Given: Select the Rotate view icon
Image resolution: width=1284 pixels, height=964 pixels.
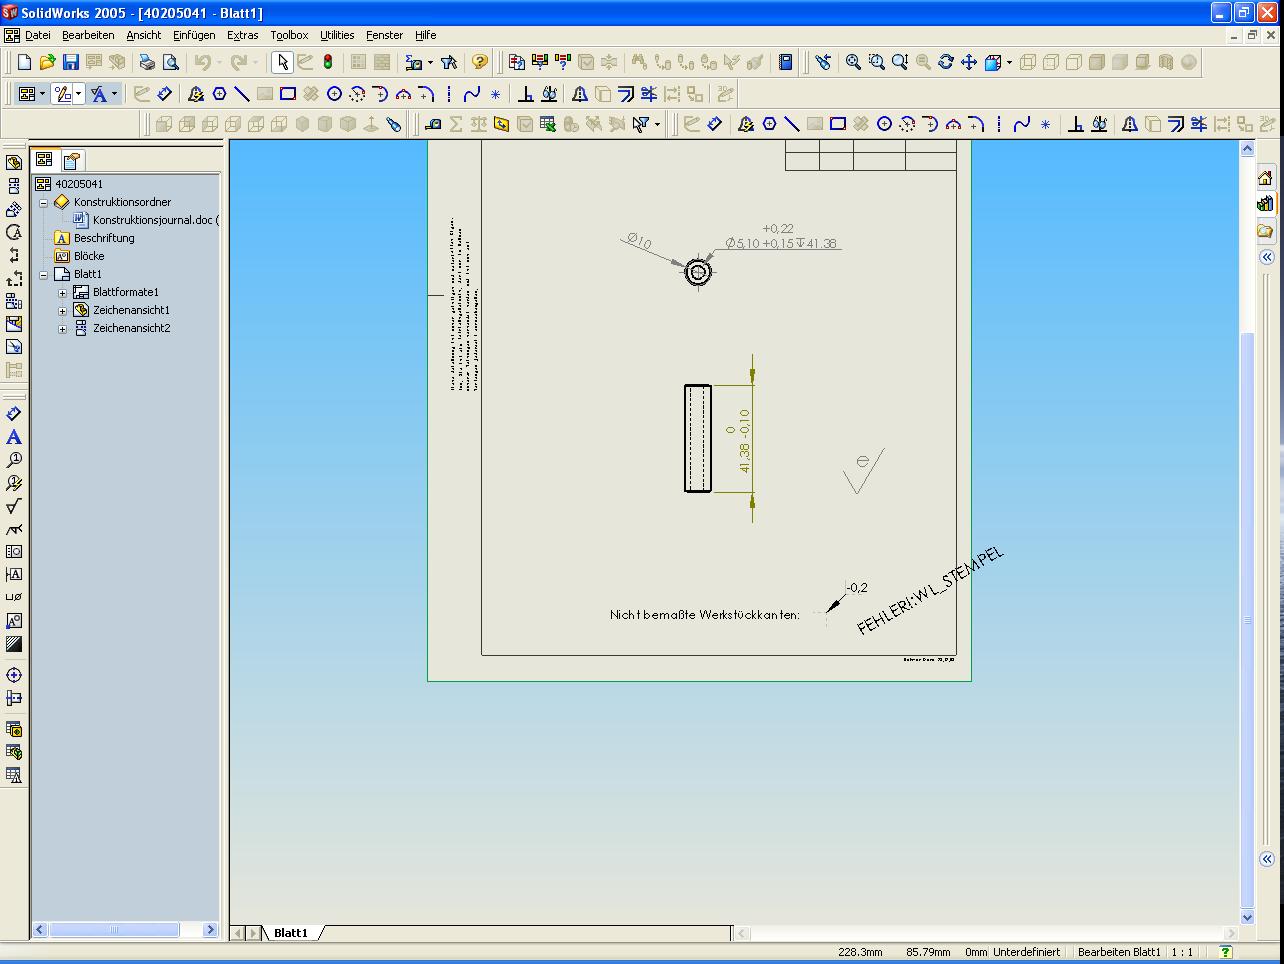Looking at the screenshot, I should [946, 62].
